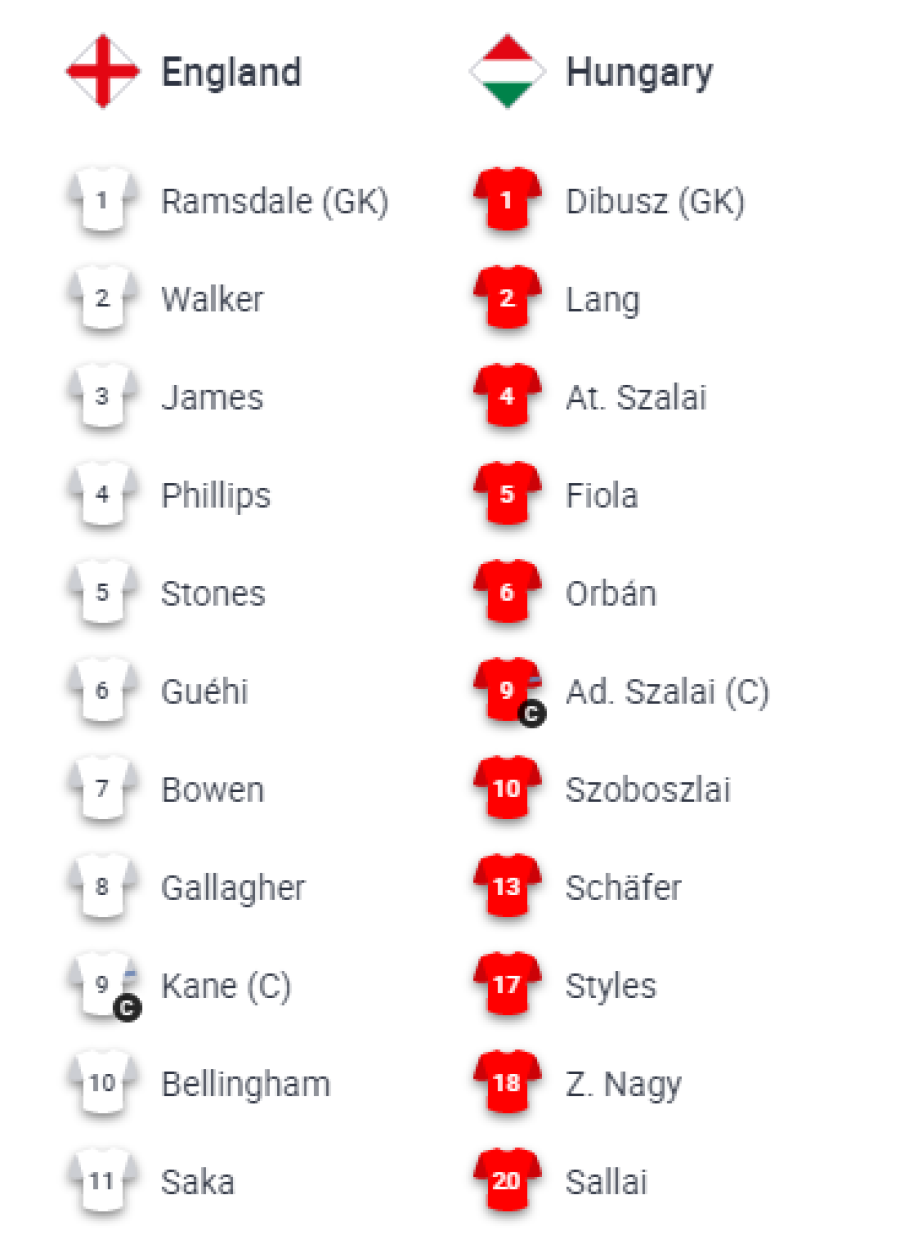Click Dibusz's red number 1 shirt
Viewport: 900px width, 1253px height.
pyautogui.click(x=507, y=201)
